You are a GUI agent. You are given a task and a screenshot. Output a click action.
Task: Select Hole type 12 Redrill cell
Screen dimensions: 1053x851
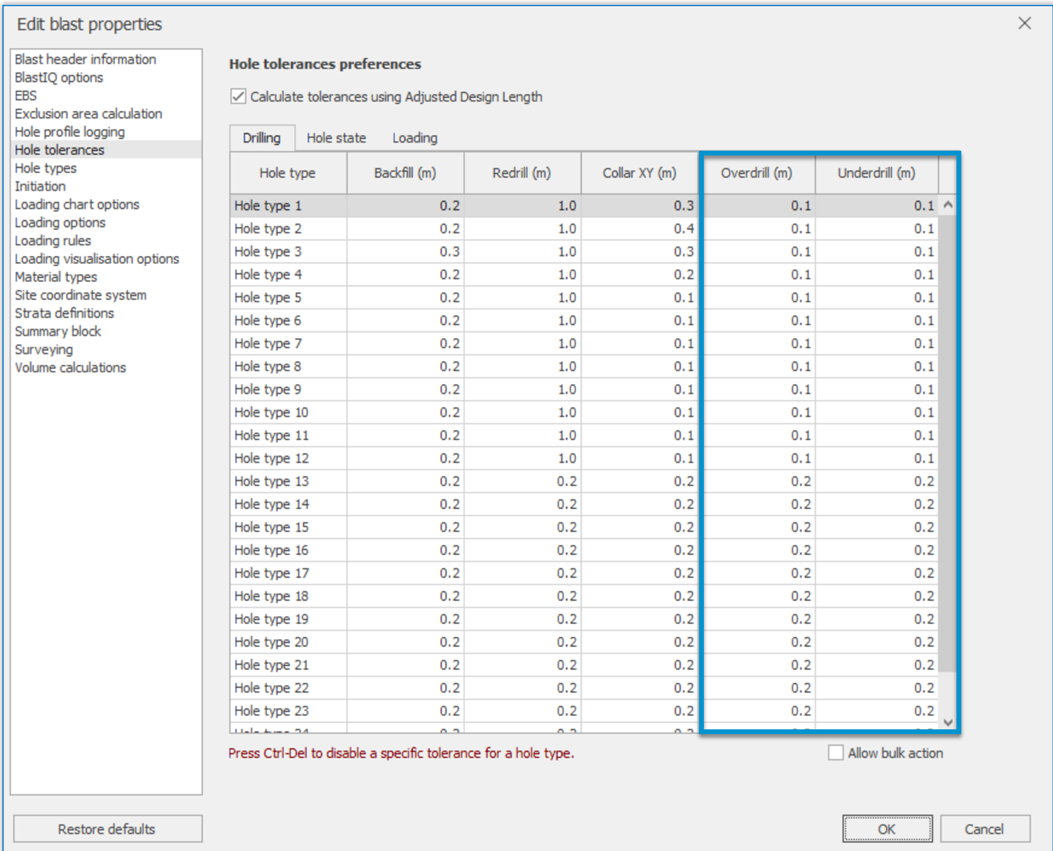522,458
